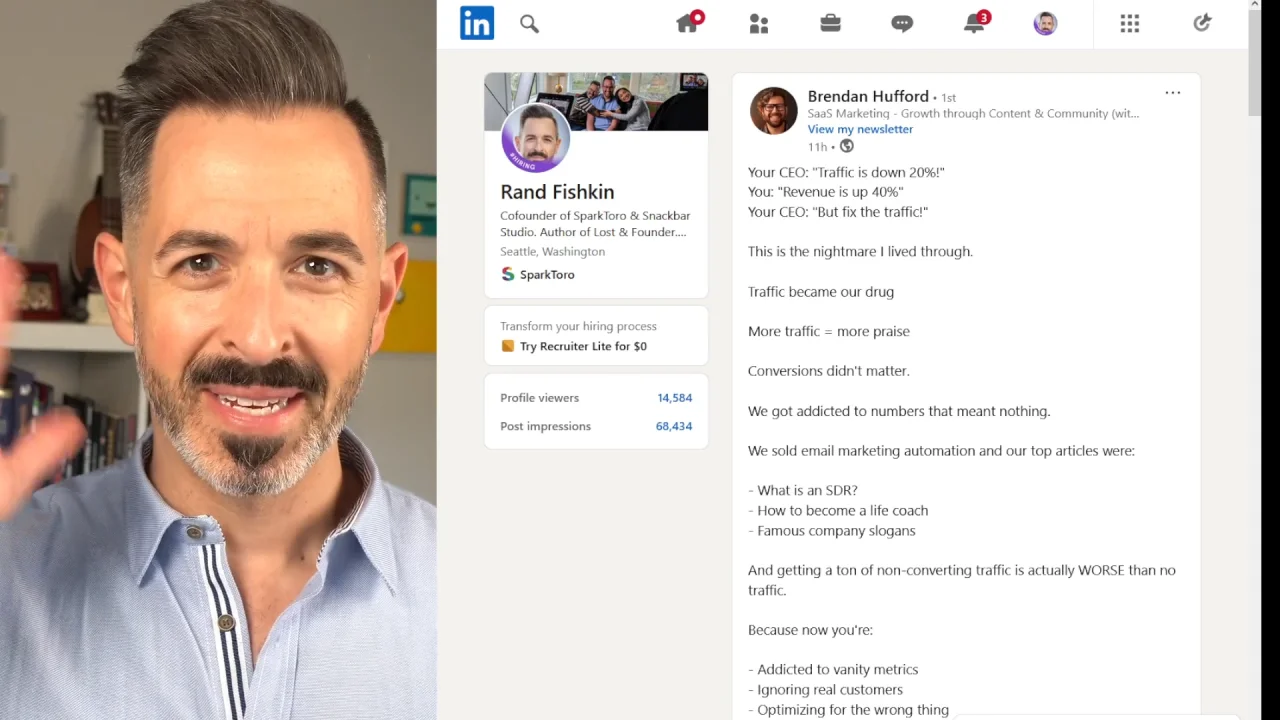Click the SparkToro logo icon
This screenshot has height=720, width=1280.
pyautogui.click(x=508, y=274)
